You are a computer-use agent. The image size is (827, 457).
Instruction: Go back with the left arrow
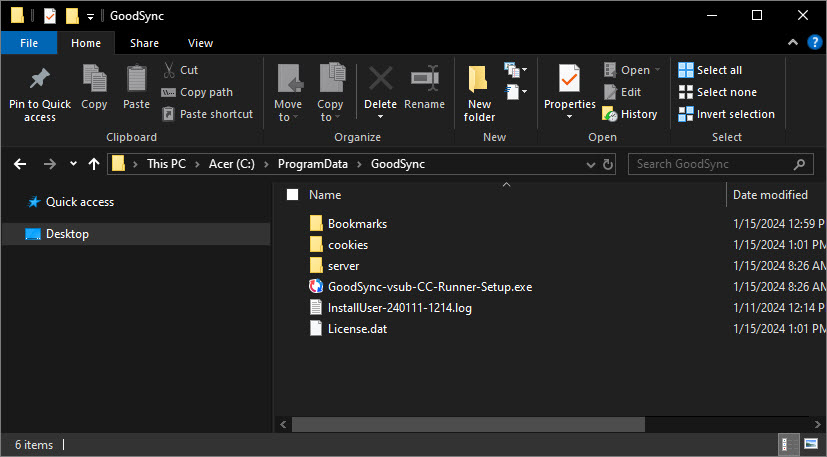[x=20, y=164]
